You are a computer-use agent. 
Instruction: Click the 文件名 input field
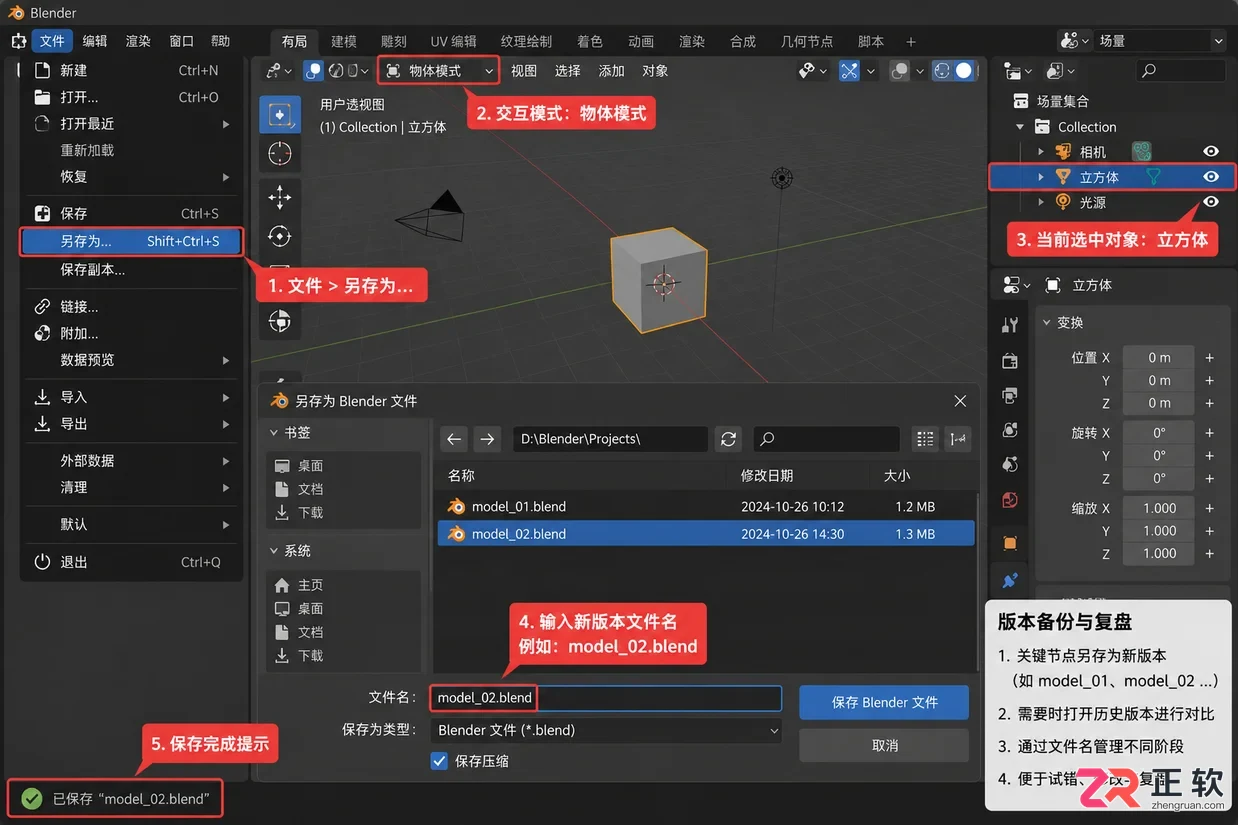[x=606, y=697]
